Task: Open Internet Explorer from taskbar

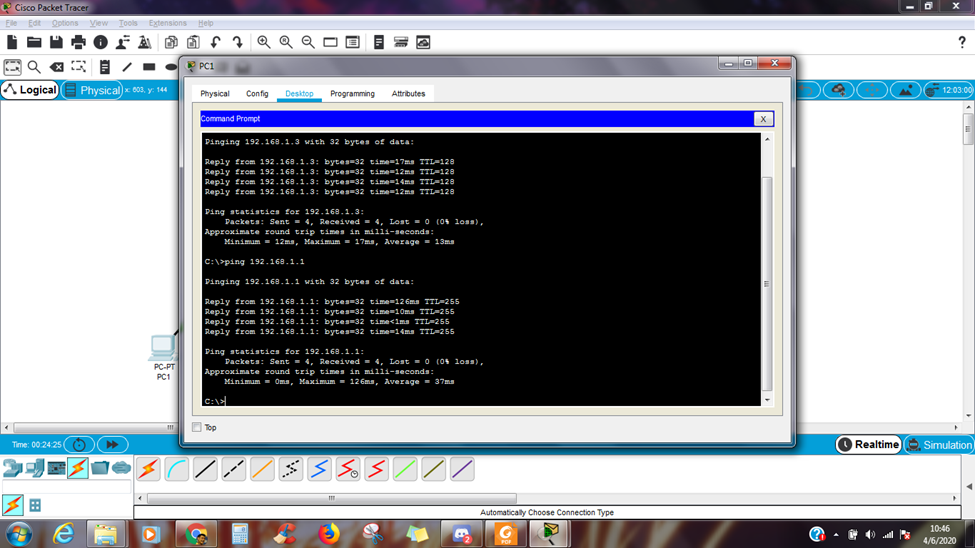Action: pos(63,534)
